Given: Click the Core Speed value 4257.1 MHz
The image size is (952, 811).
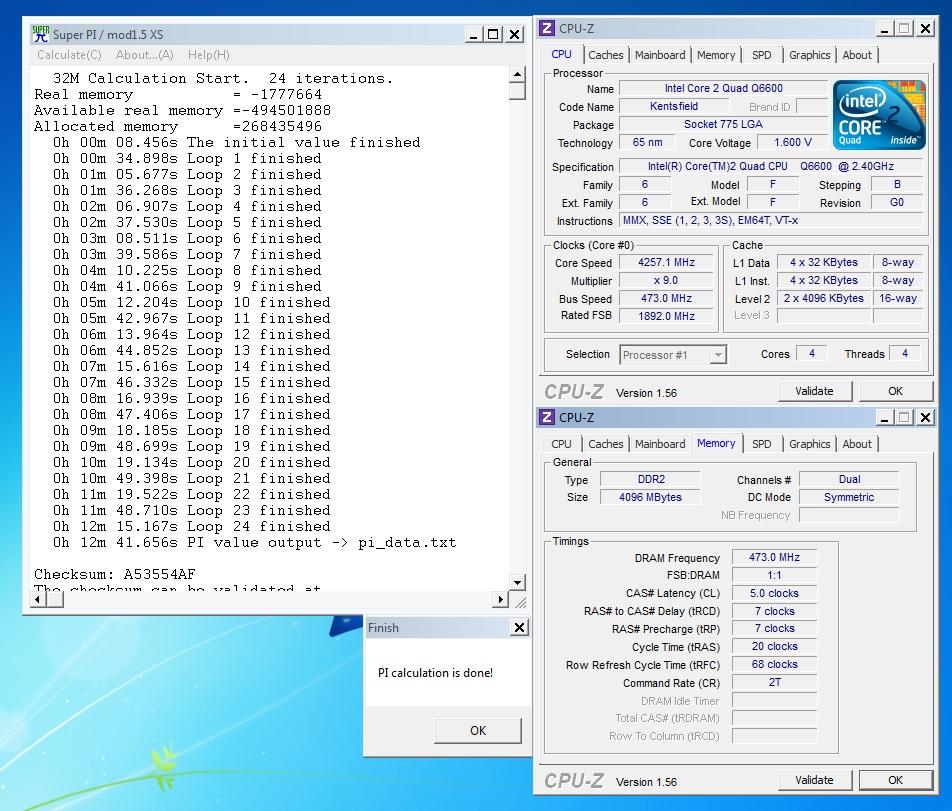Looking at the screenshot, I should click(667, 262).
